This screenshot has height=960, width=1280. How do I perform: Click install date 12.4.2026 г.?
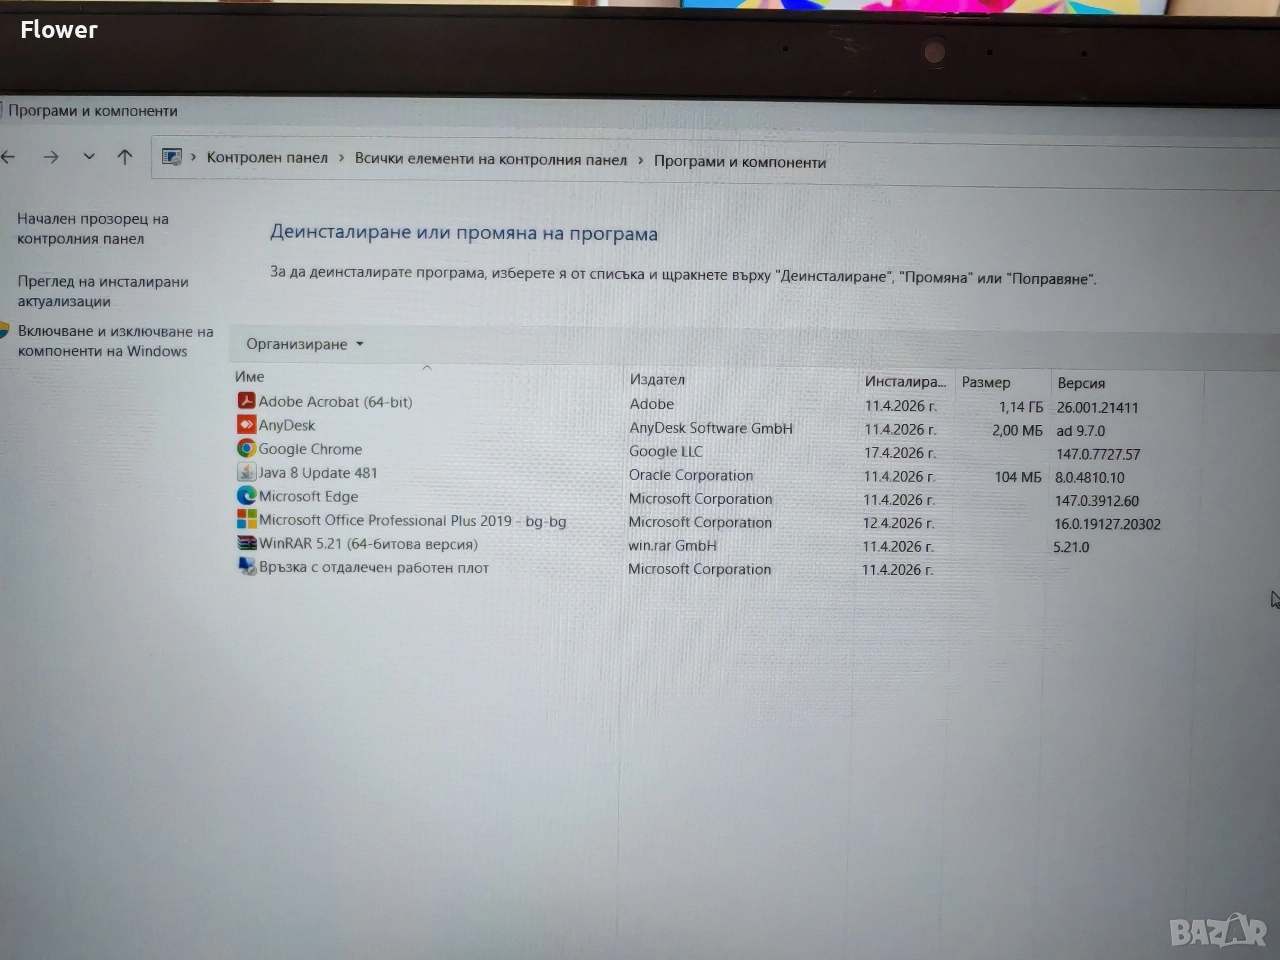(x=899, y=523)
